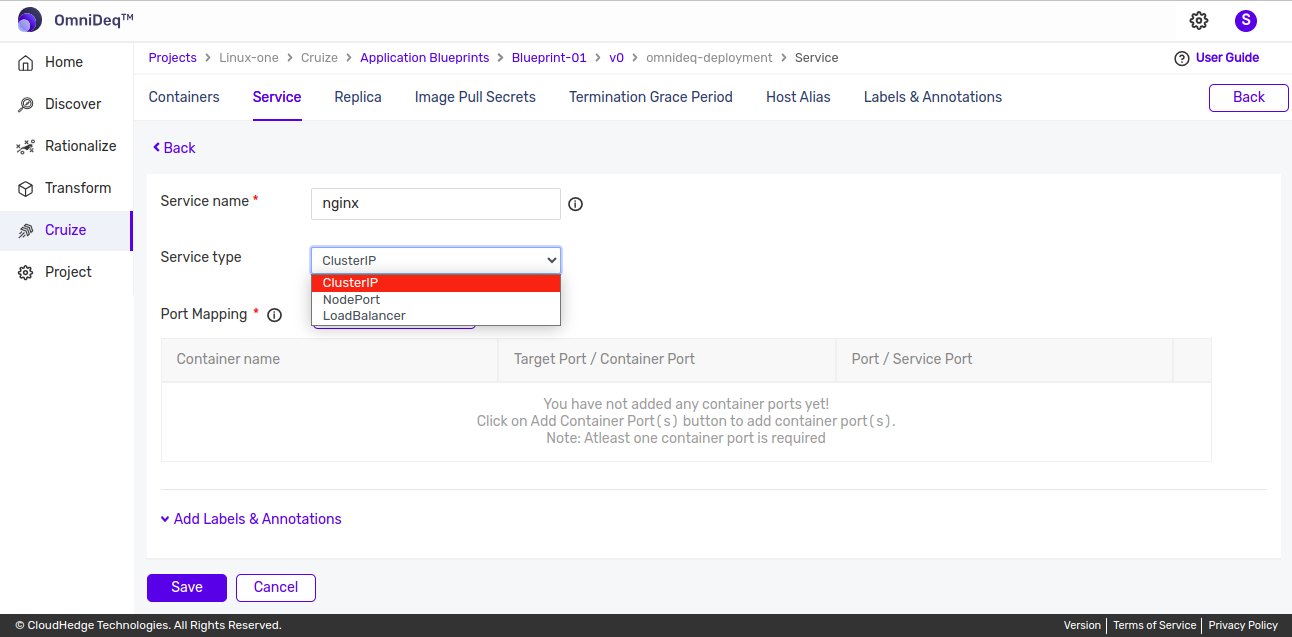
Task: Click the Port / Service Port header
Action: point(1004,360)
